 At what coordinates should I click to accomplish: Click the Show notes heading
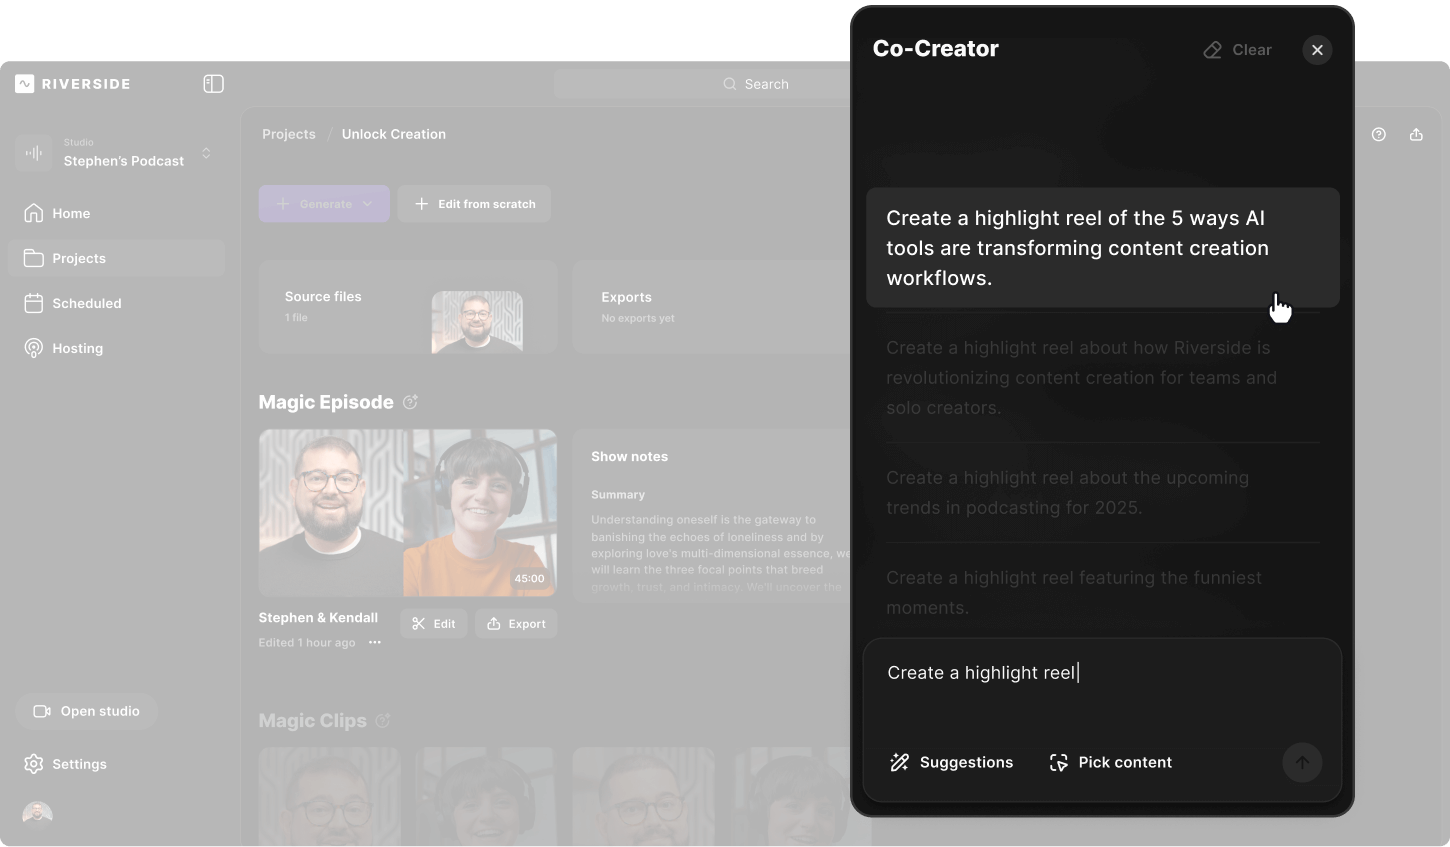pyautogui.click(x=629, y=456)
